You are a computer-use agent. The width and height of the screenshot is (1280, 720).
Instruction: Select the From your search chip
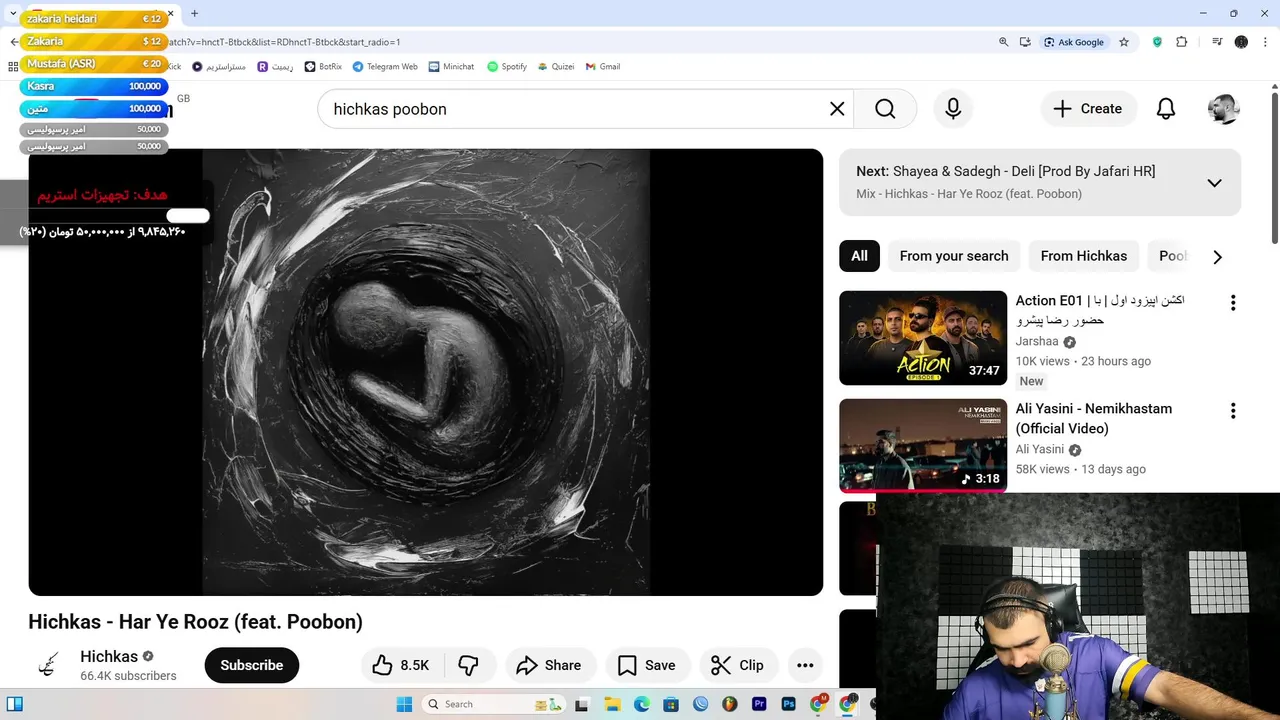pos(954,256)
